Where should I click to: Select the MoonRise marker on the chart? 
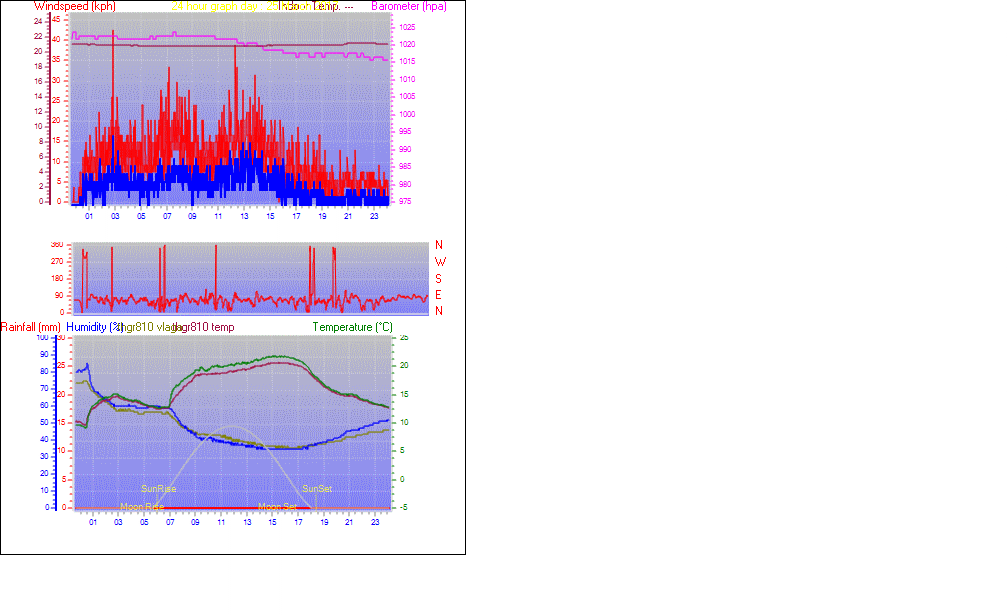pos(141,507)
